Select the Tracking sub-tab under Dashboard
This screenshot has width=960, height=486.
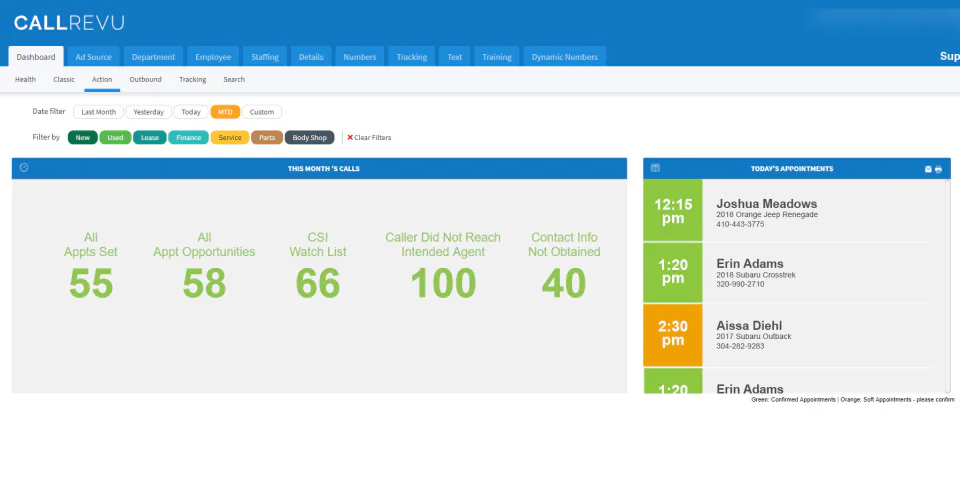pyautogui.click(x=192, y=80)
